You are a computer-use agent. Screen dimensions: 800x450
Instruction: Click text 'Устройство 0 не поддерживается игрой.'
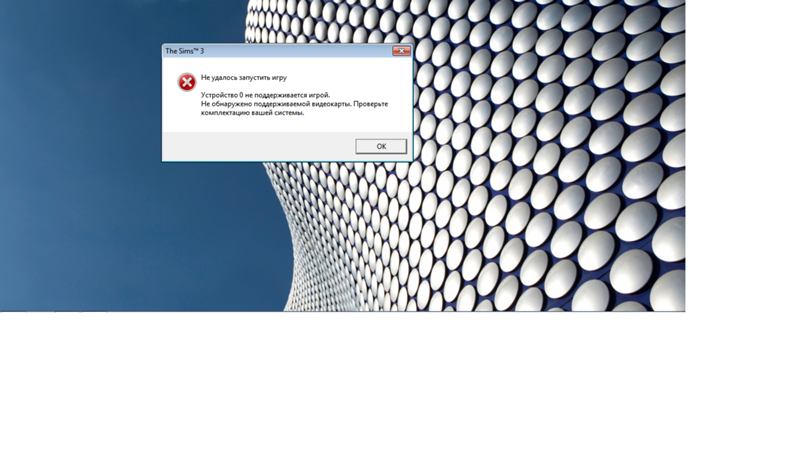coord(265,95)
